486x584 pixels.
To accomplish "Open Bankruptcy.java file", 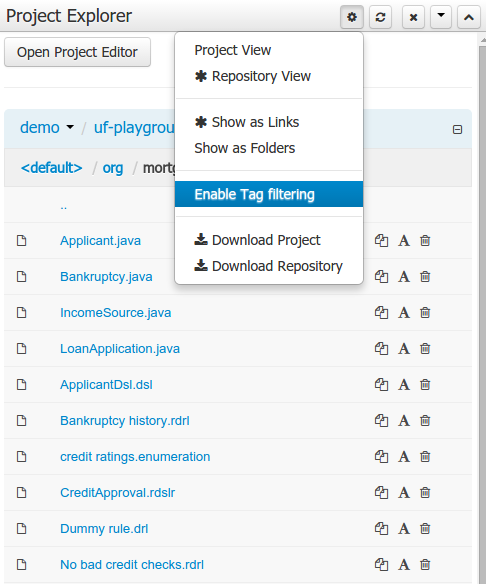I will pos(106,277).
